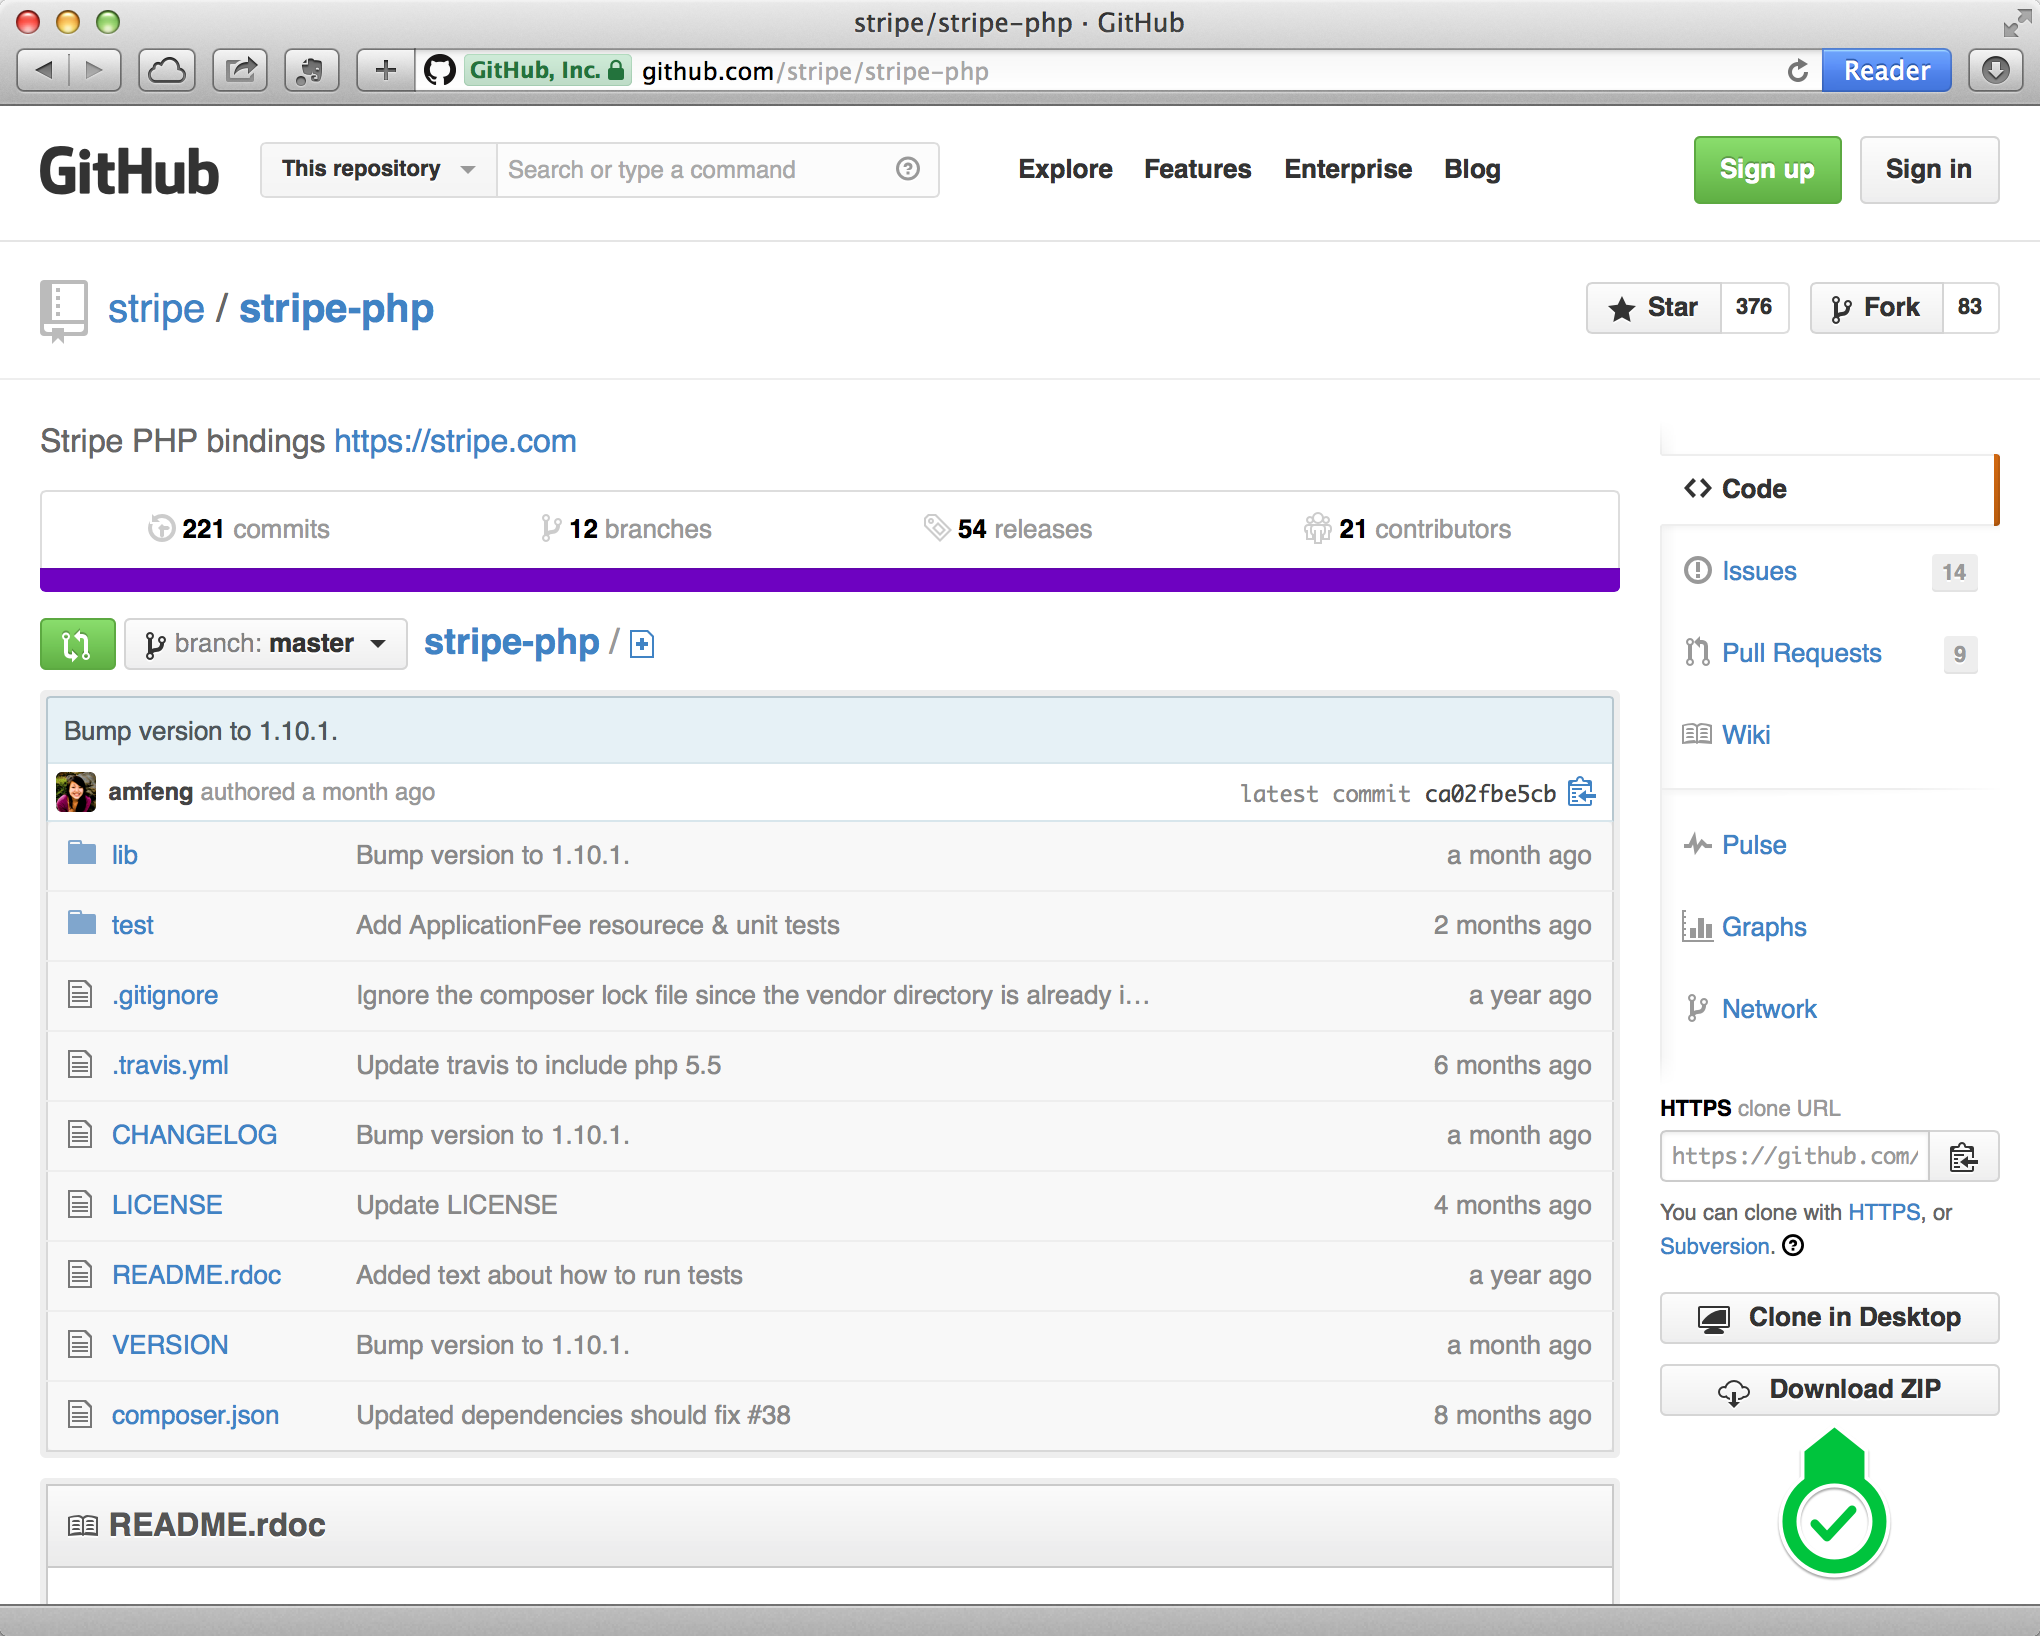This screenshot has height=1636, width=2040.
Task: Click the green compare and review button
Action: click(x=77, y=644)
